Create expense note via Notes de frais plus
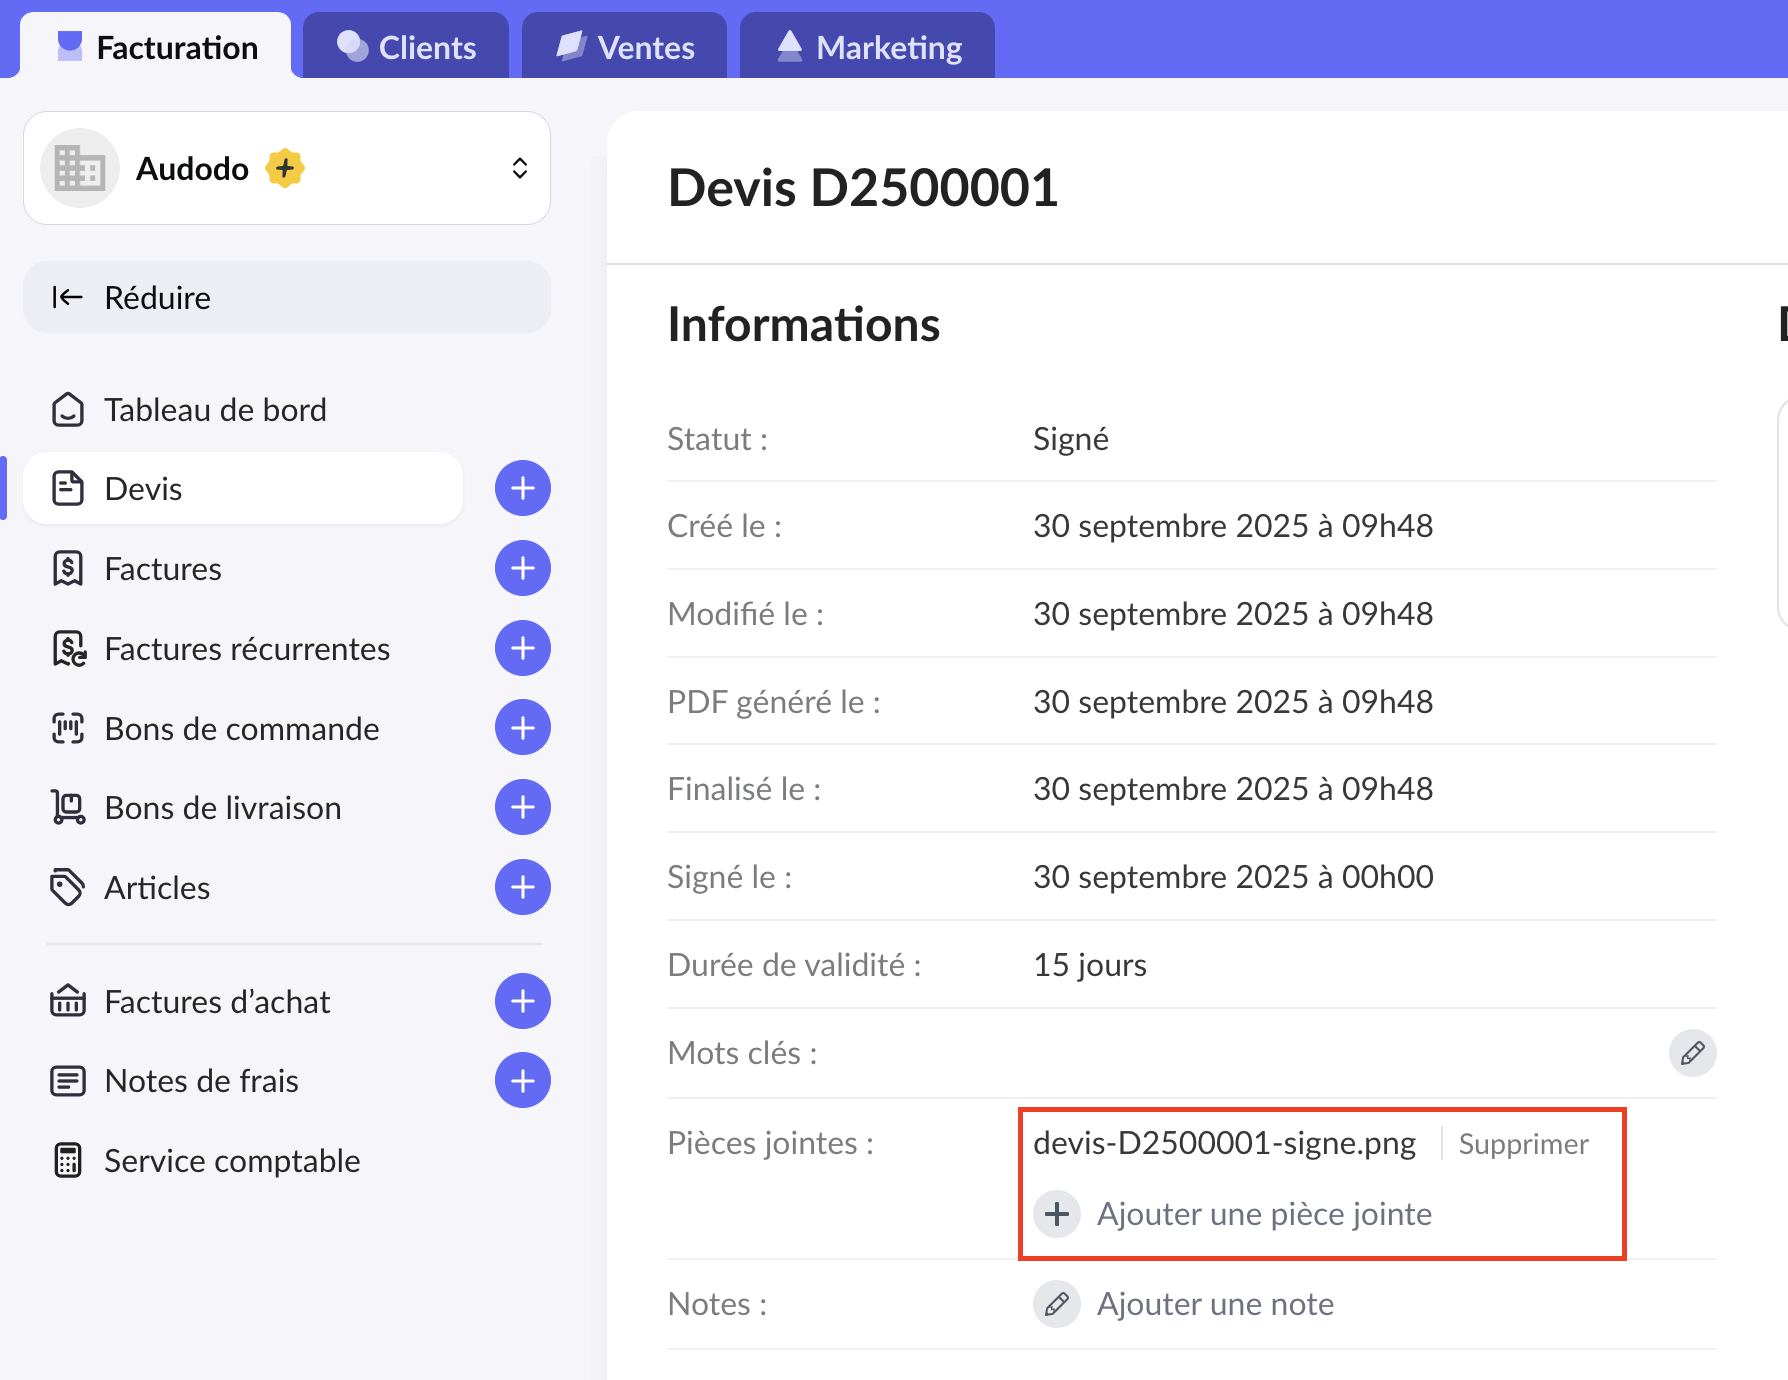 (522, 1080)
